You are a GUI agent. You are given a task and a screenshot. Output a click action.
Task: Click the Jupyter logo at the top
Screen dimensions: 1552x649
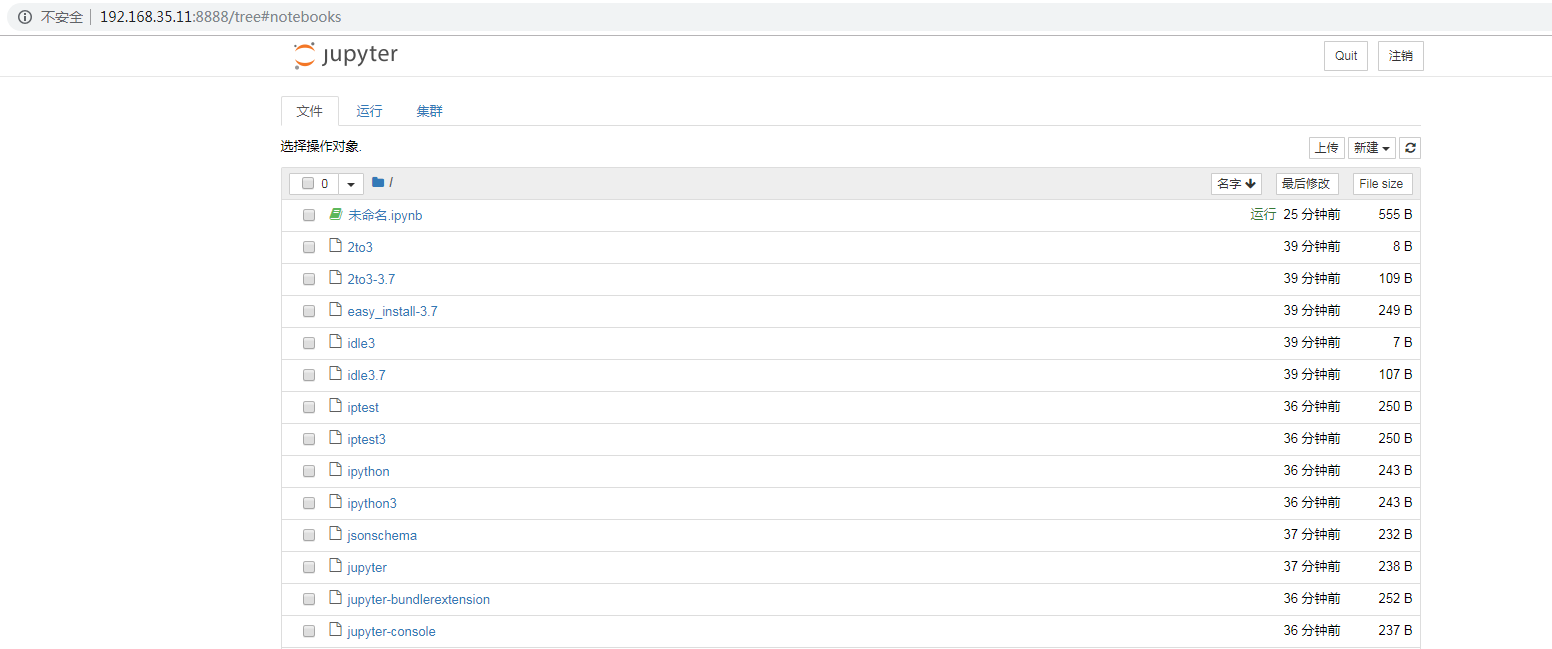click(x=345, y=55)
